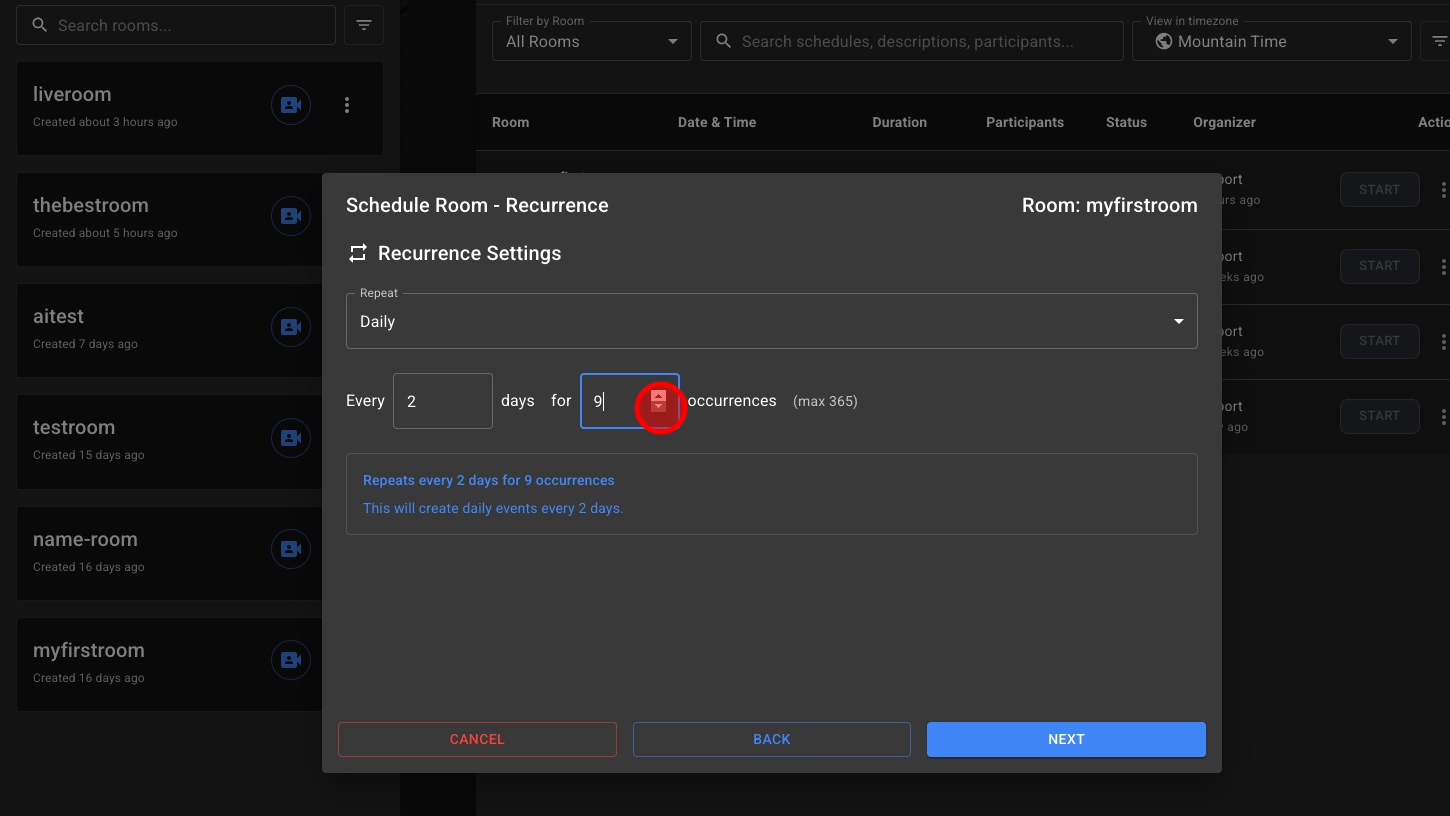
Task: Click the Every days interval field
Action: click(442, 401)
